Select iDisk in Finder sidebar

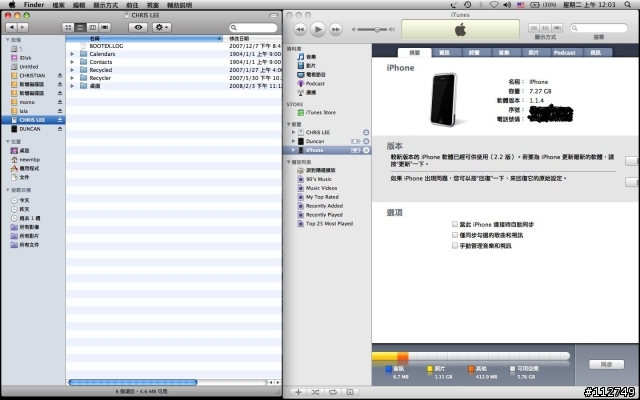pyautogui.click(x=25, y=58)
